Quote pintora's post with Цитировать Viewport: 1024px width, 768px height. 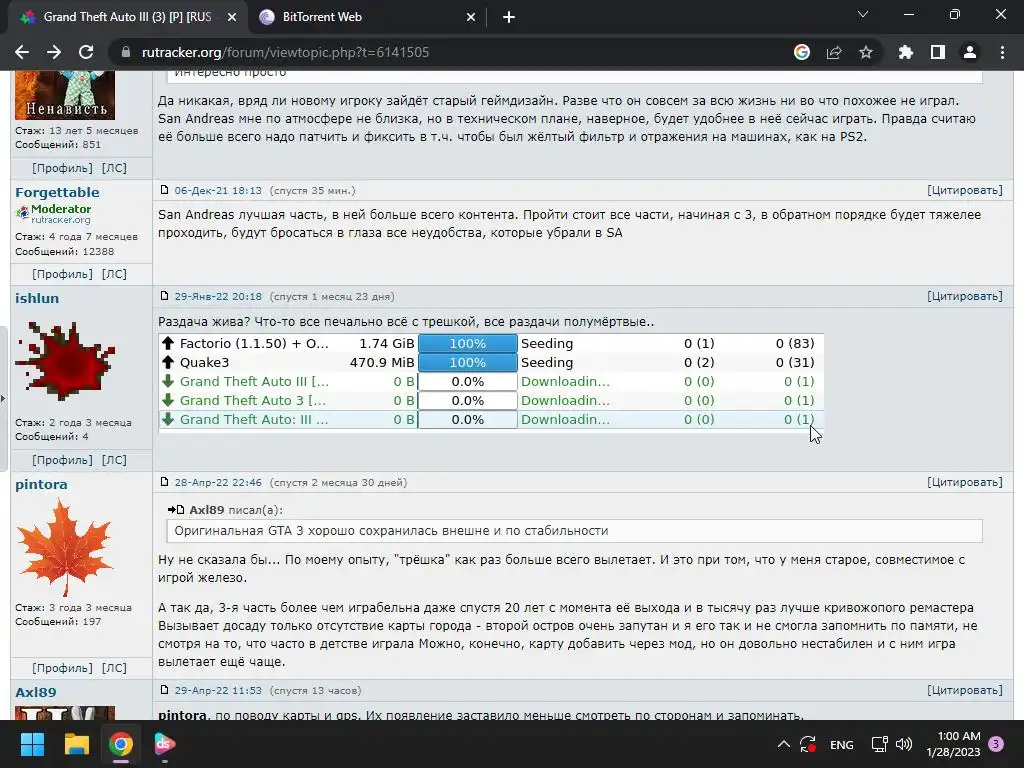tap(965, 482)
